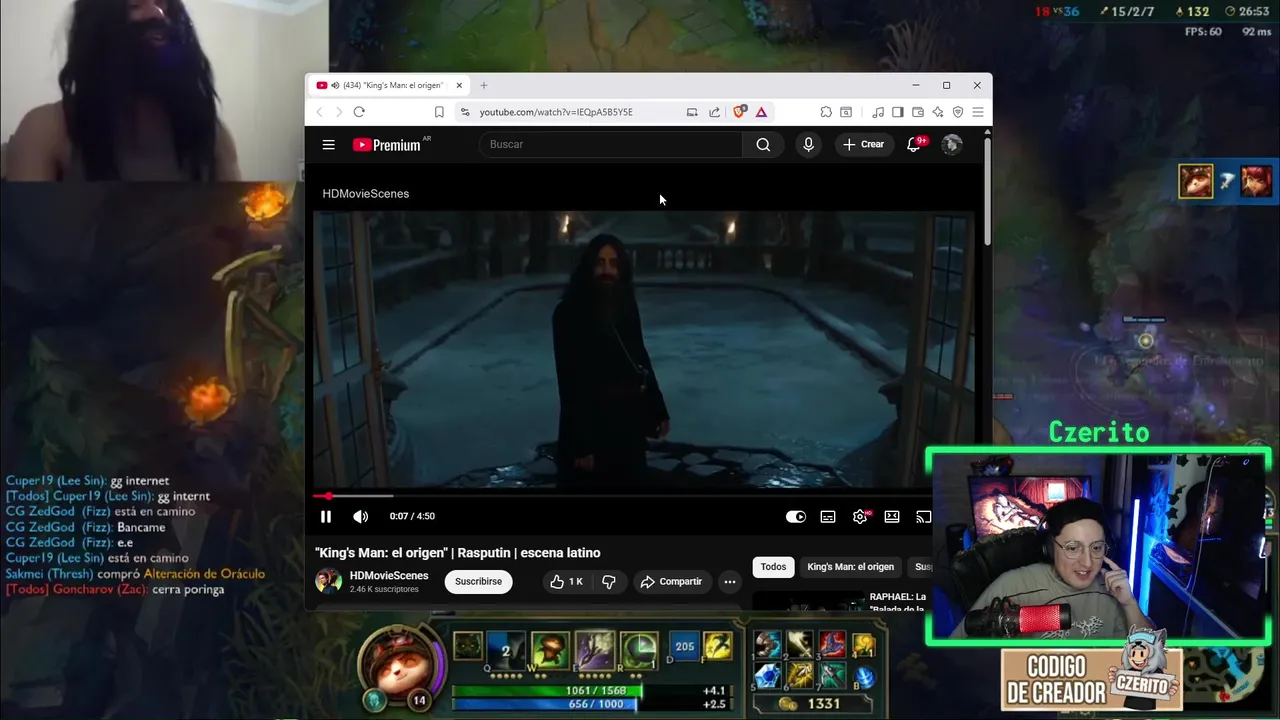The height and width of the screenshot is (720, 1280).
Task: Mute the video using the speaker icon
Action: click(x=360, y=516)
